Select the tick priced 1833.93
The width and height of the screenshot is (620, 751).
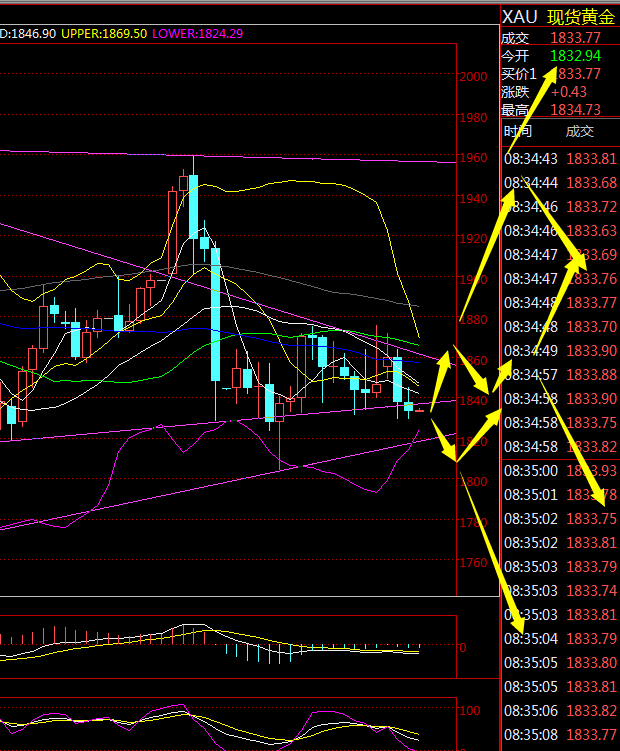tap(591, 470)
